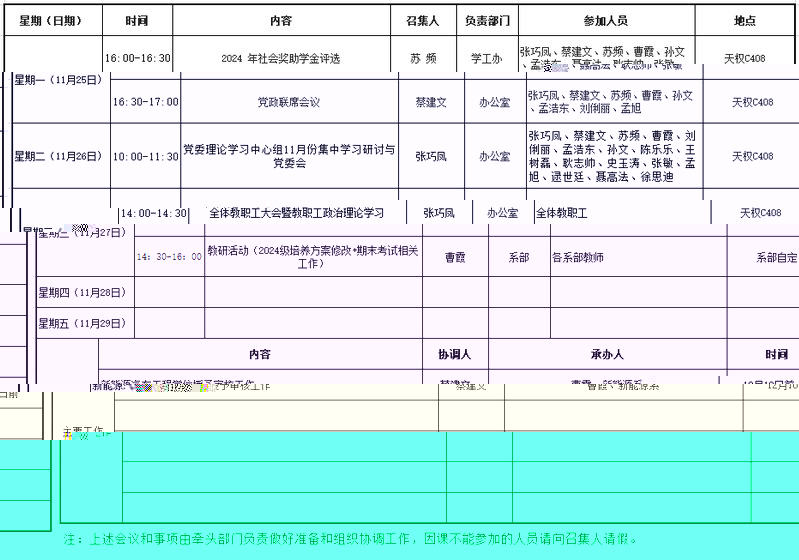Click the 内容 header next to 协调人
The width and height of the screenshot is (799, 560).
pyautogui.click(x=260, y=354)
